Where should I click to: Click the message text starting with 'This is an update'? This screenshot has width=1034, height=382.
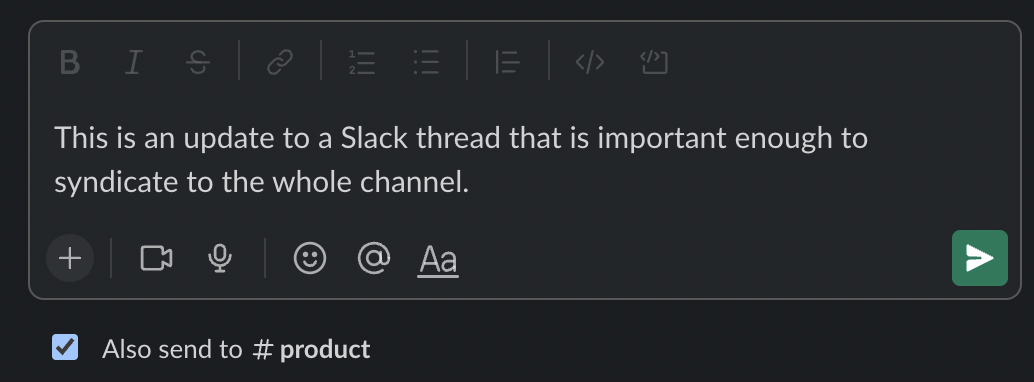461,160
